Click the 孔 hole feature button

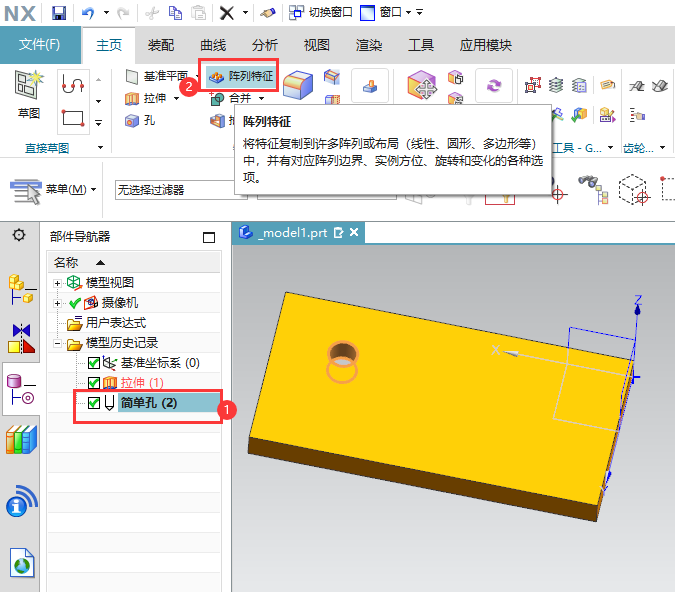(139, 121)
